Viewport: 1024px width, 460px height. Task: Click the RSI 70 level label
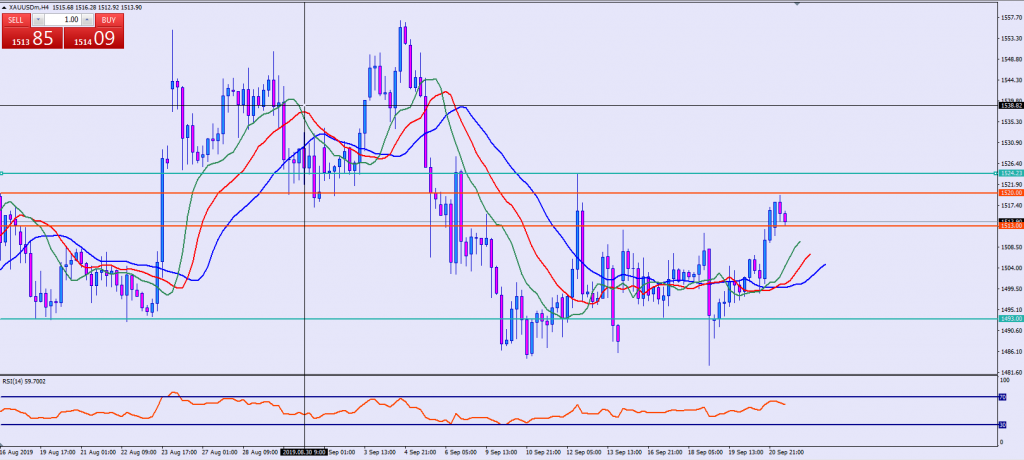(x=1002, y=397)
